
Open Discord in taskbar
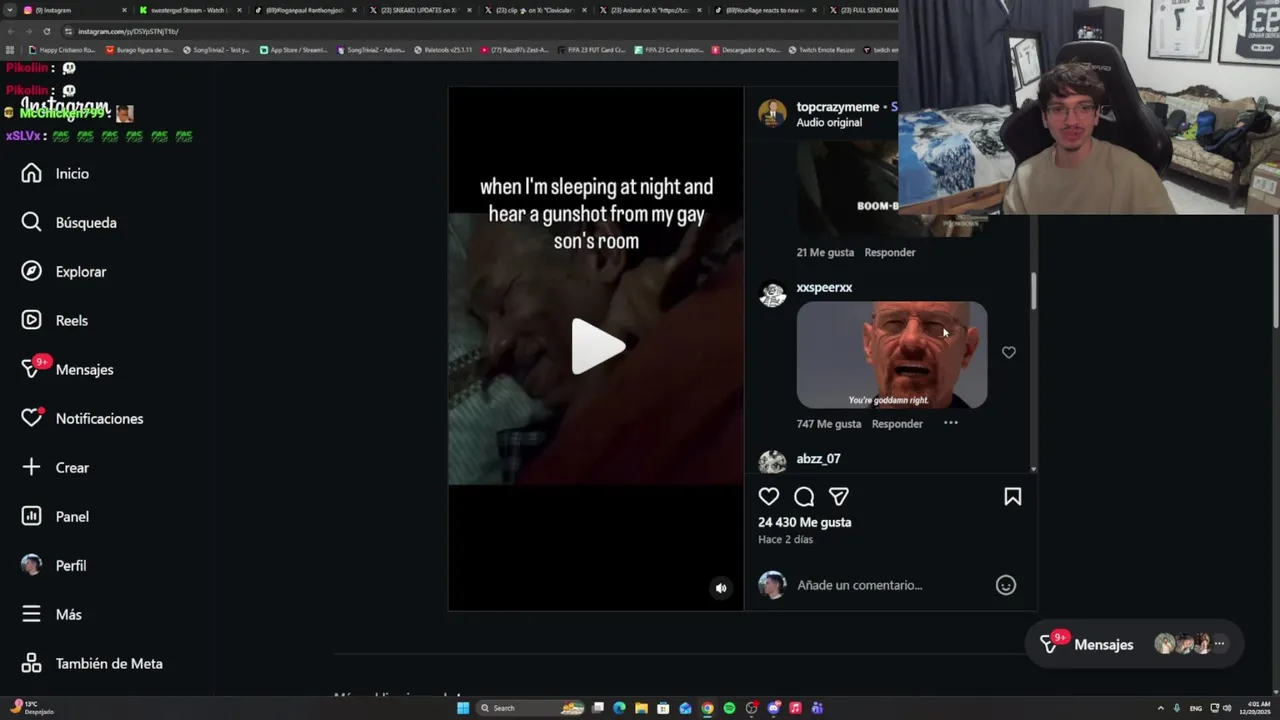point(773,708)
